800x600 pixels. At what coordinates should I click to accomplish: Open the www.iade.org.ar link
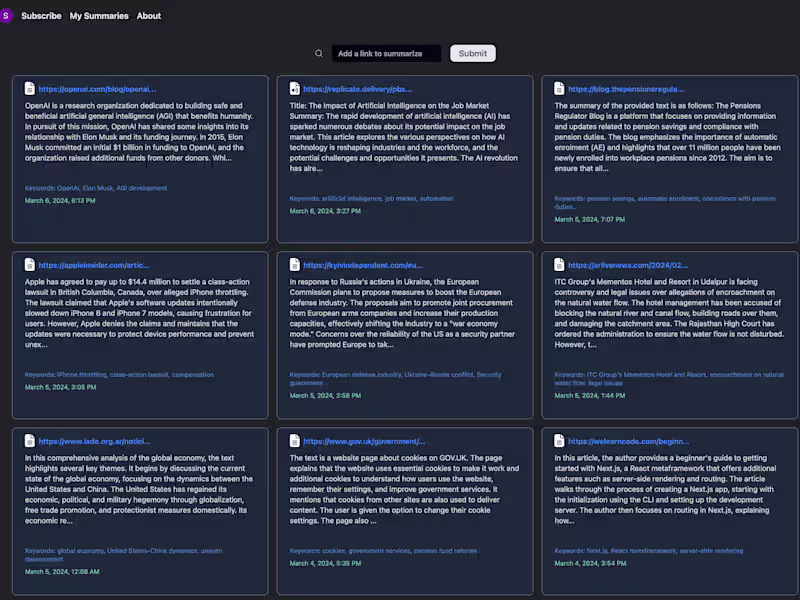coord(94,441)
